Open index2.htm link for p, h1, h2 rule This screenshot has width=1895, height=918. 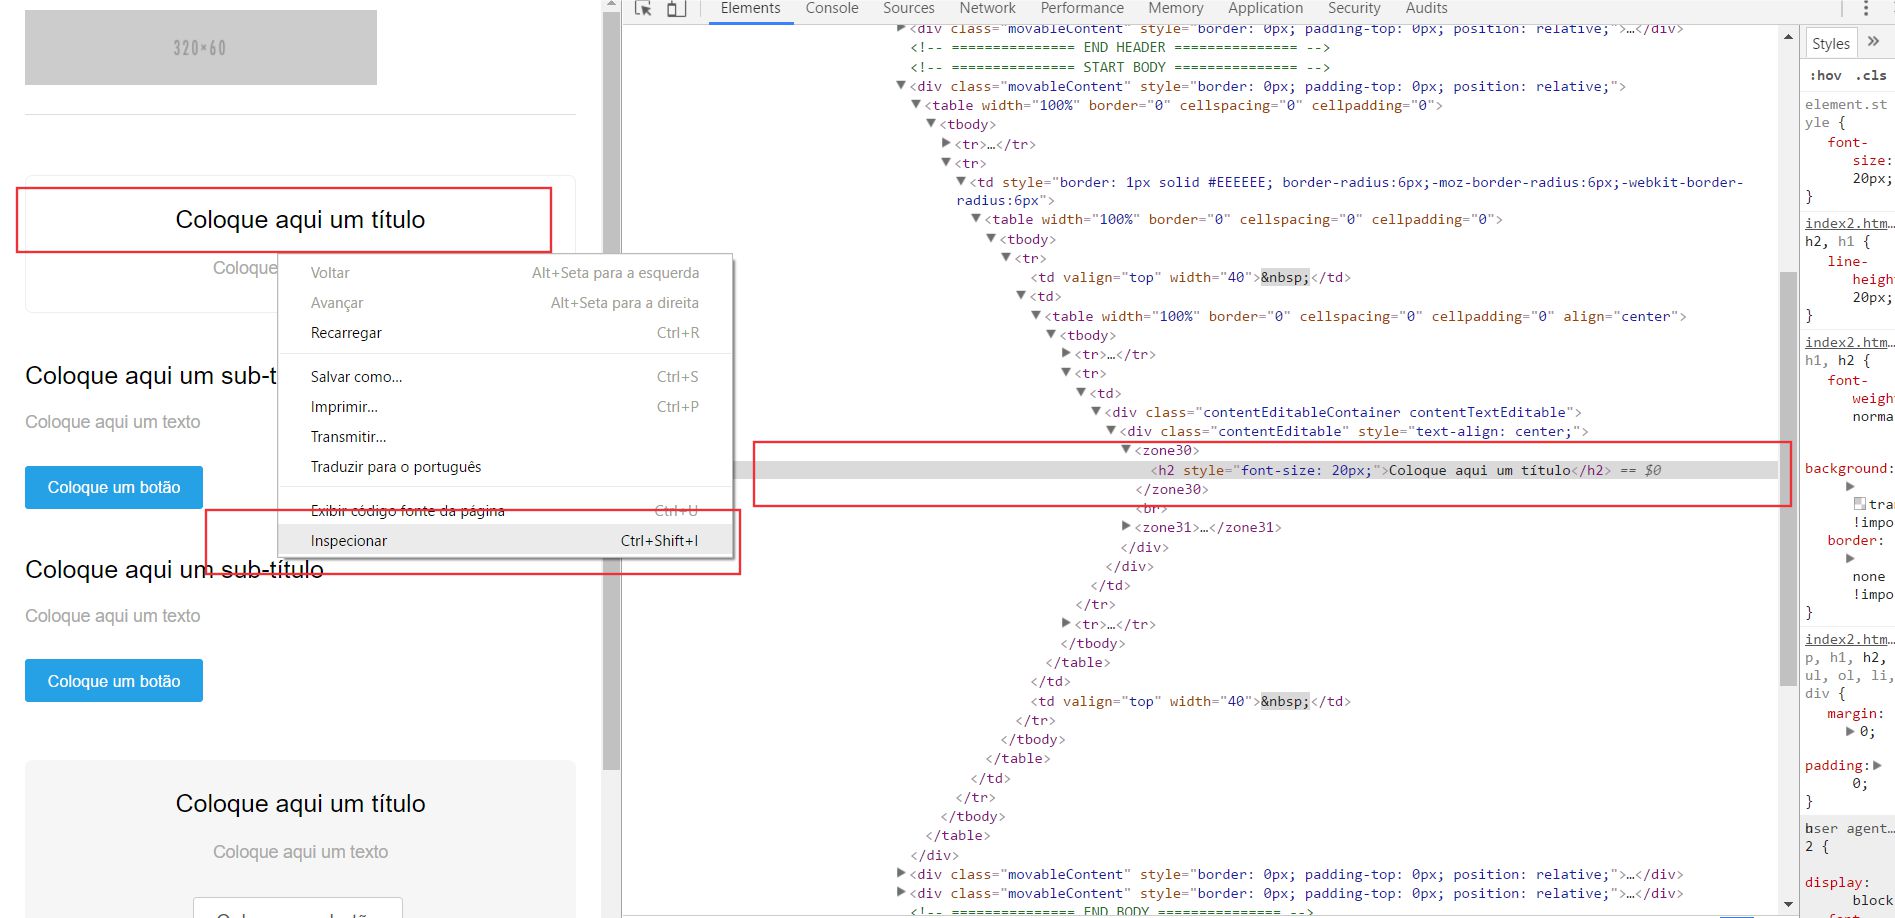click(x=1848, y=639)
